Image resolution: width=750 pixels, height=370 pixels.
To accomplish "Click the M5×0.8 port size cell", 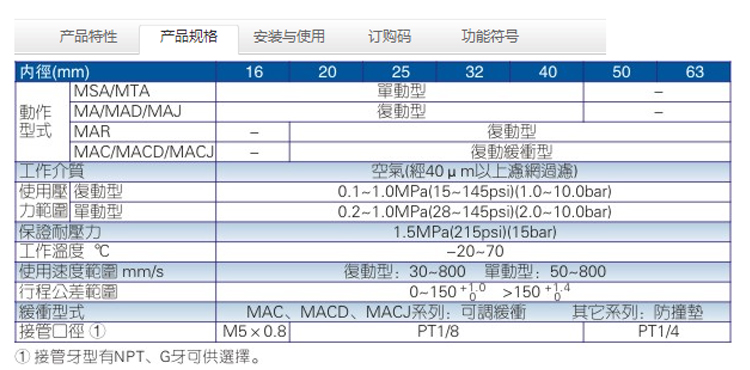I will tap(254, 331).
